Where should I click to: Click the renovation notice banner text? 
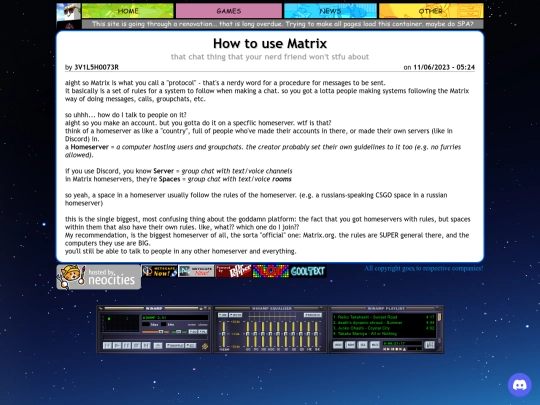[282, 24]
